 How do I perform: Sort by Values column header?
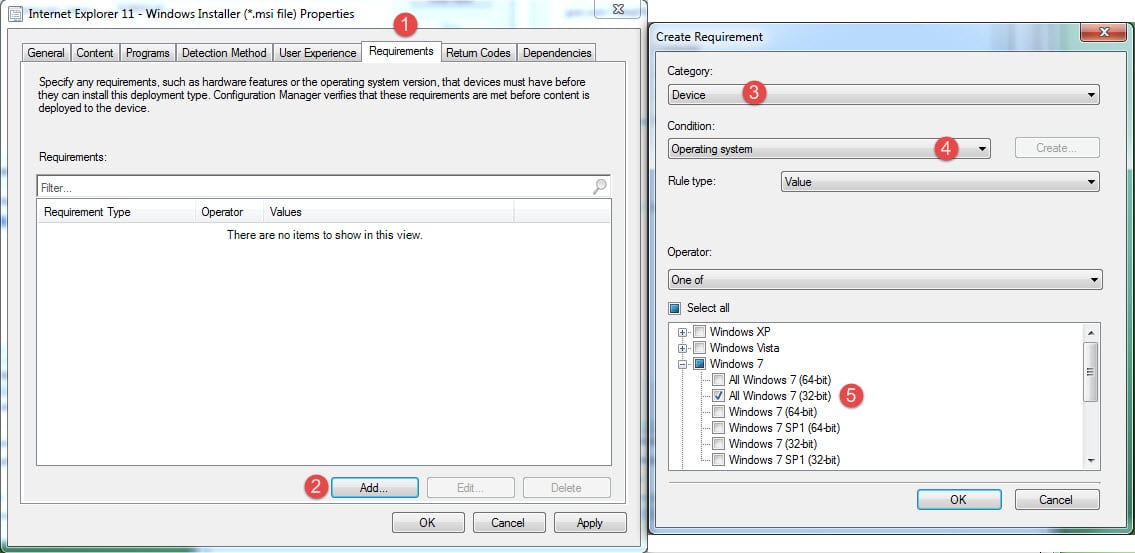point(389,212)
